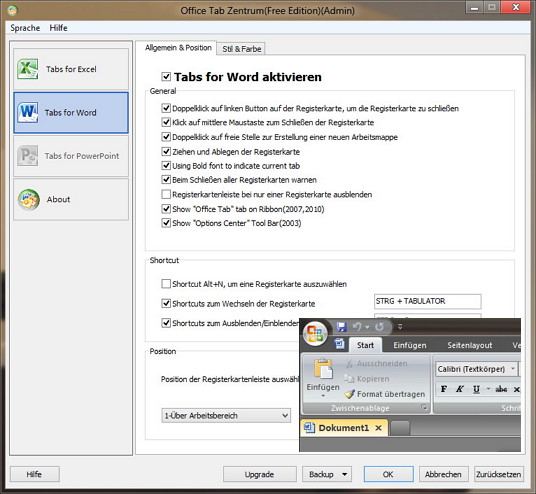Viewport: 536px width, 494px height.
Task: Toggle Shortcuts zum Wechseln der Registerkarte
Action: pyautogui.click(x=166, y=304)
